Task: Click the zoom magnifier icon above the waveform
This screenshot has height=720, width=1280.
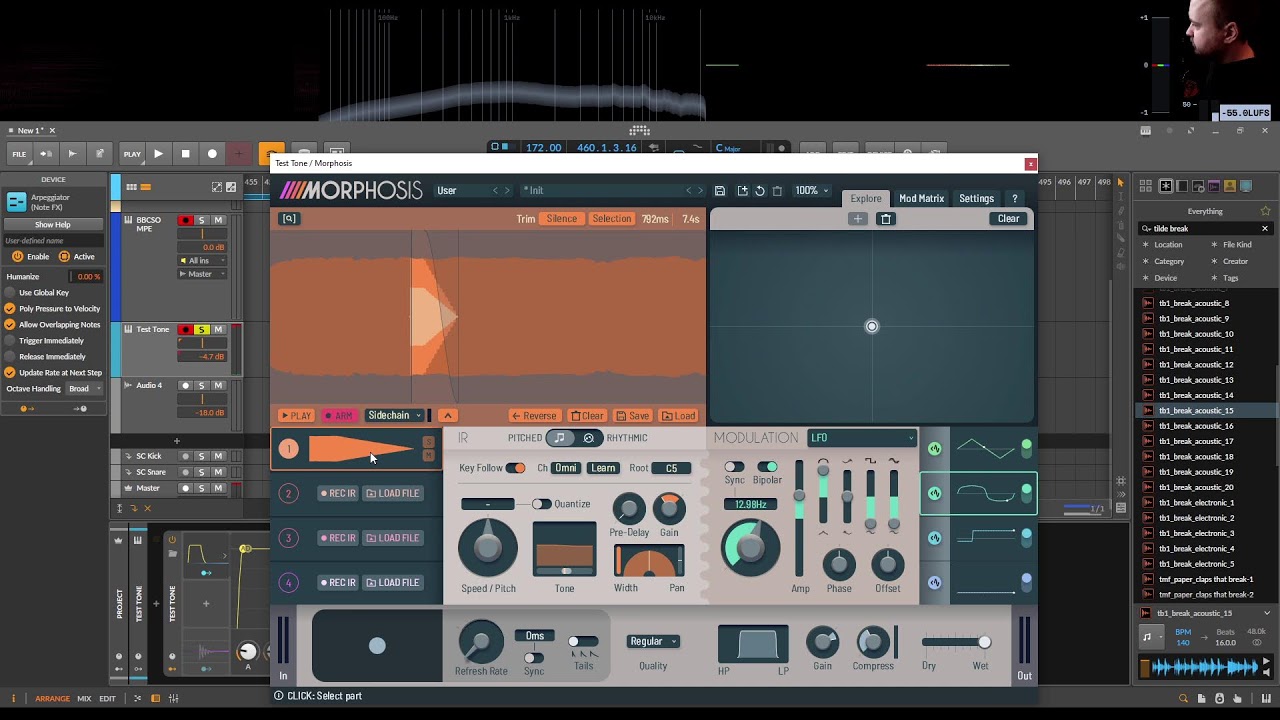Action: coord(289,219)
